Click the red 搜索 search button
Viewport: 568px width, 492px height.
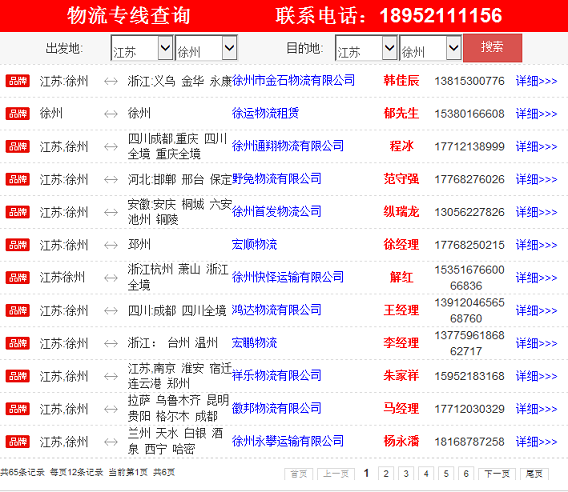pyautogui.click(x=492, y=48)
